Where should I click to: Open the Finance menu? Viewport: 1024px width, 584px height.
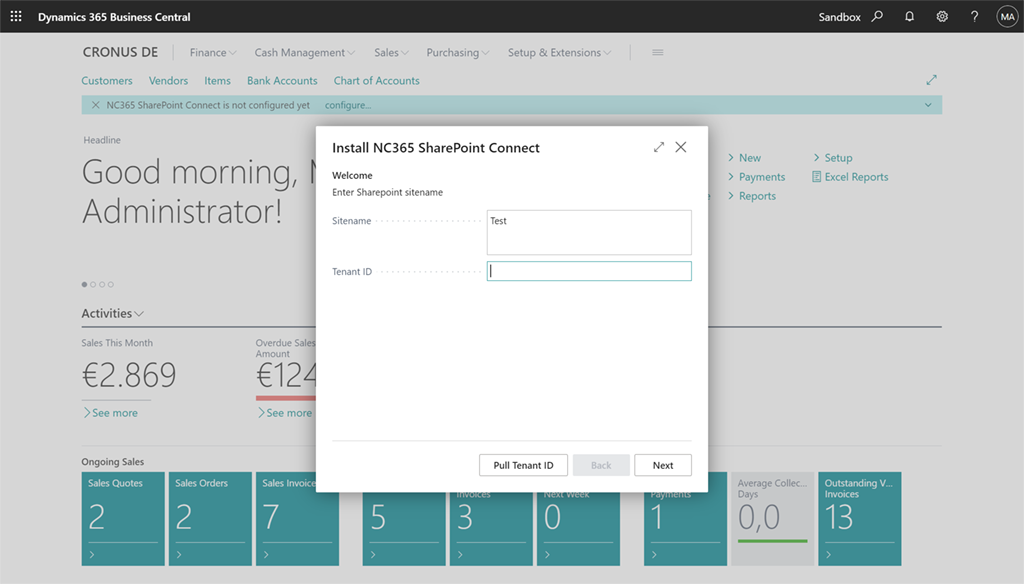pyautogui.click(x=213, y=52)
